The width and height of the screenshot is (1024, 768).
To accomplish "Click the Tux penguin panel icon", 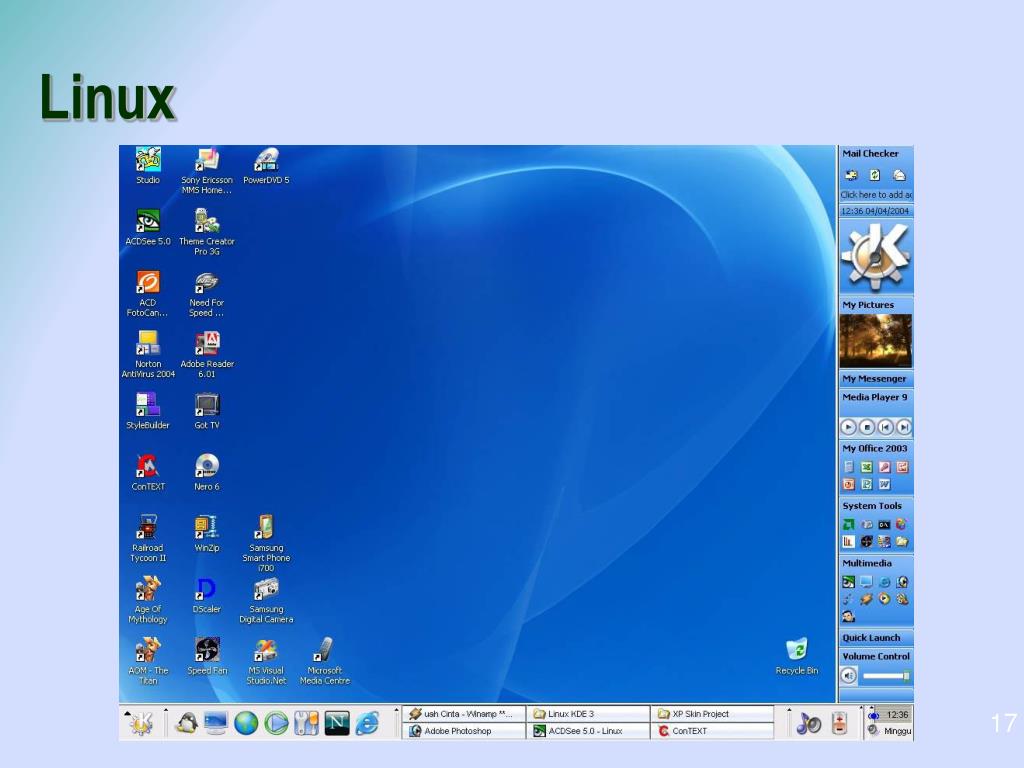I will click(187, 723).
